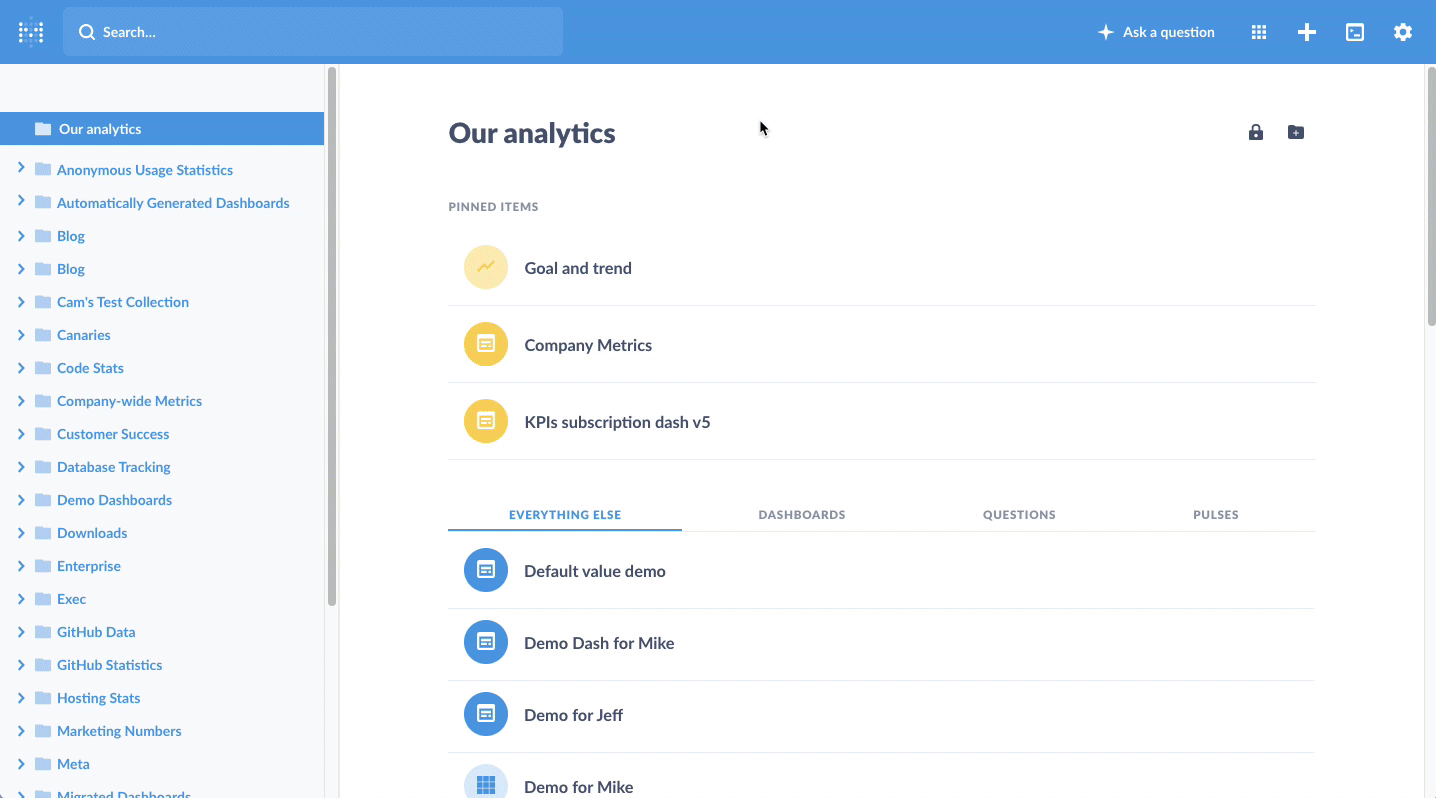
Task: Open the admin settings gear icon
Action: click(x=1402, y=31)
